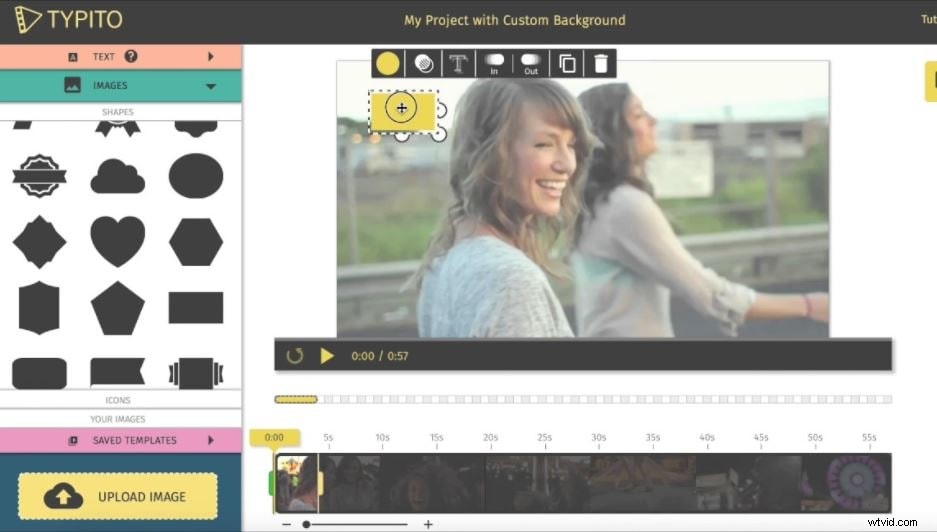The width and height of the screenshot is (937, 532).
Task: Insert the award ribbon shape
Action: tap(118, 128)
